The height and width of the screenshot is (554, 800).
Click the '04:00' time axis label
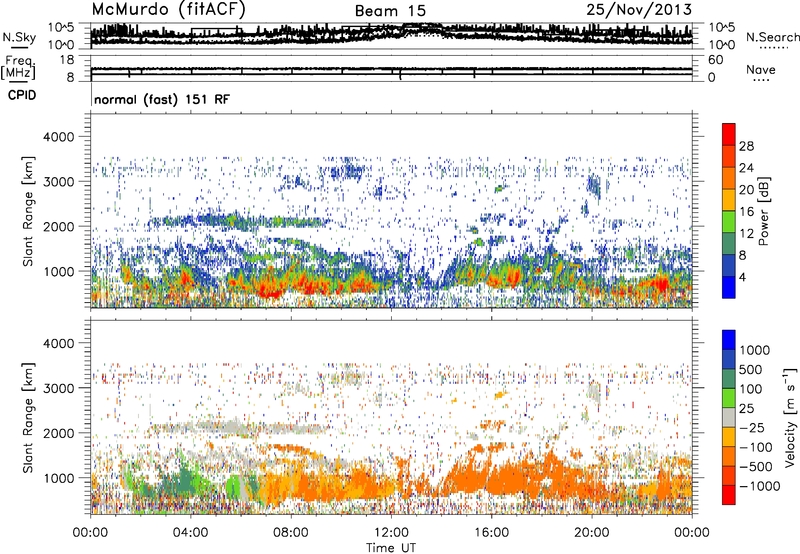tap(190, 533)
